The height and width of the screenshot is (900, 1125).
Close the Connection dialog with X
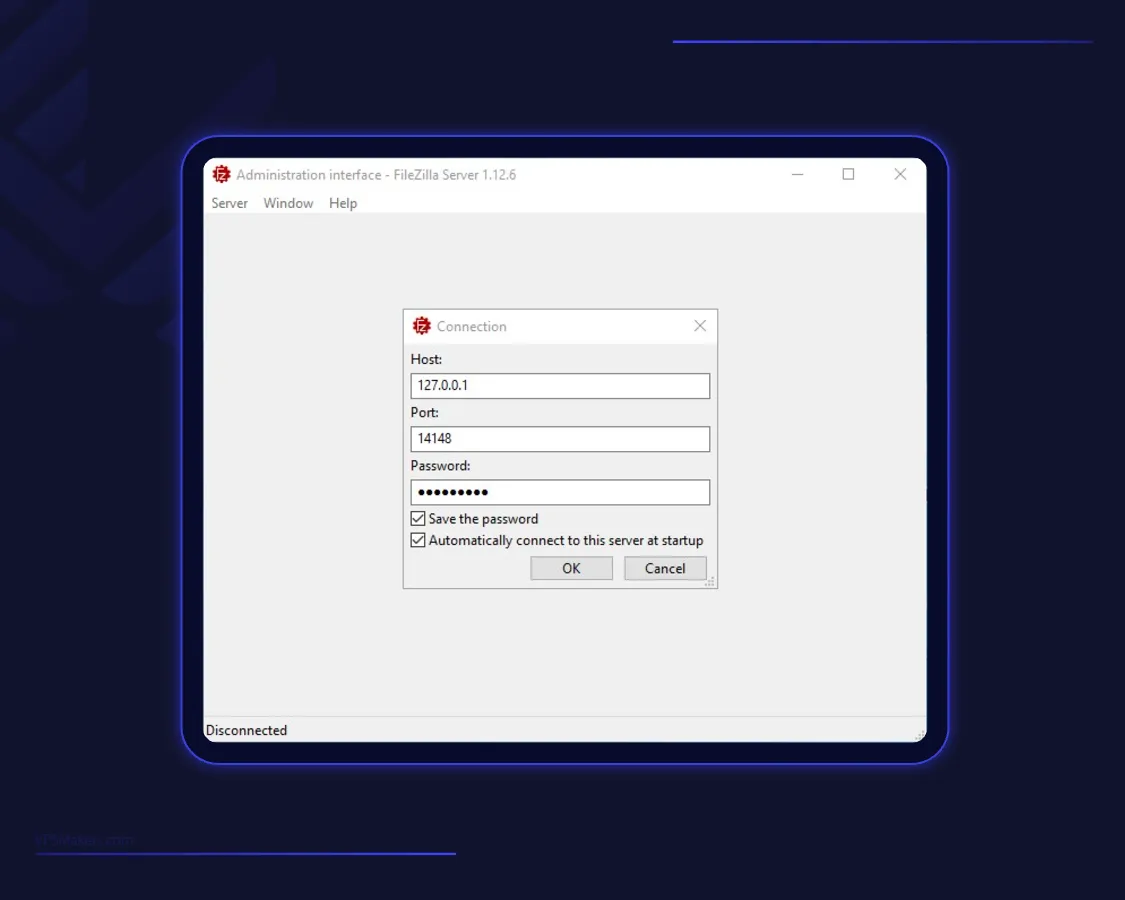[700, 326]
